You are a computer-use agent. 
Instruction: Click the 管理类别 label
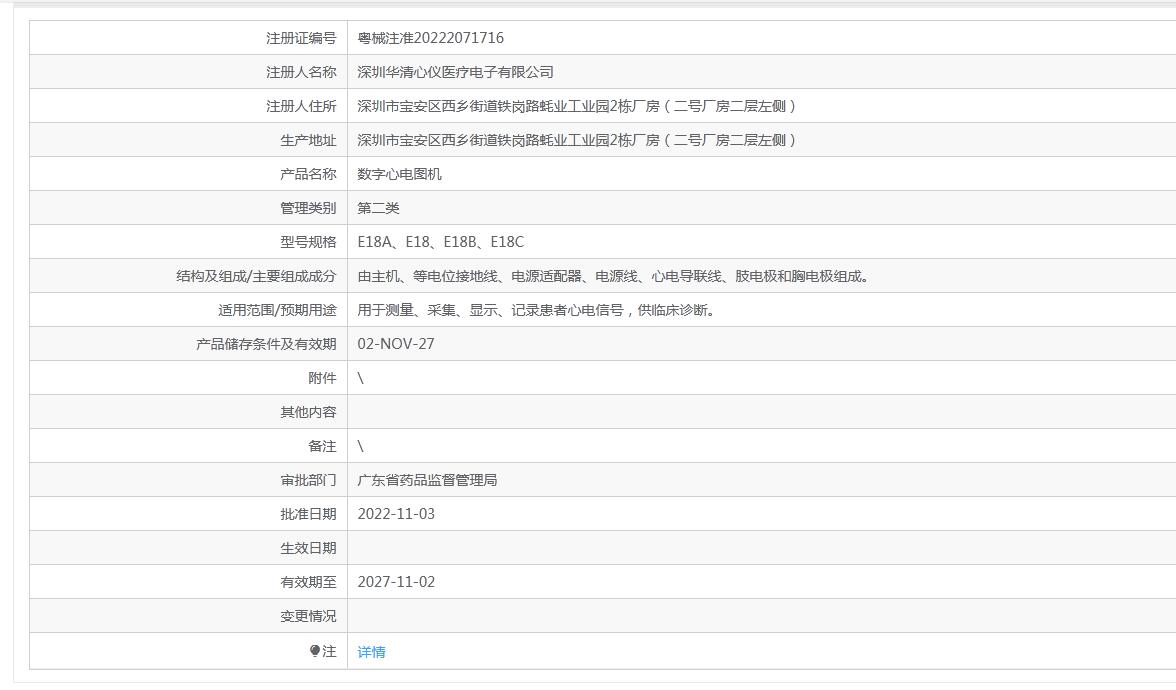(308, 208)
